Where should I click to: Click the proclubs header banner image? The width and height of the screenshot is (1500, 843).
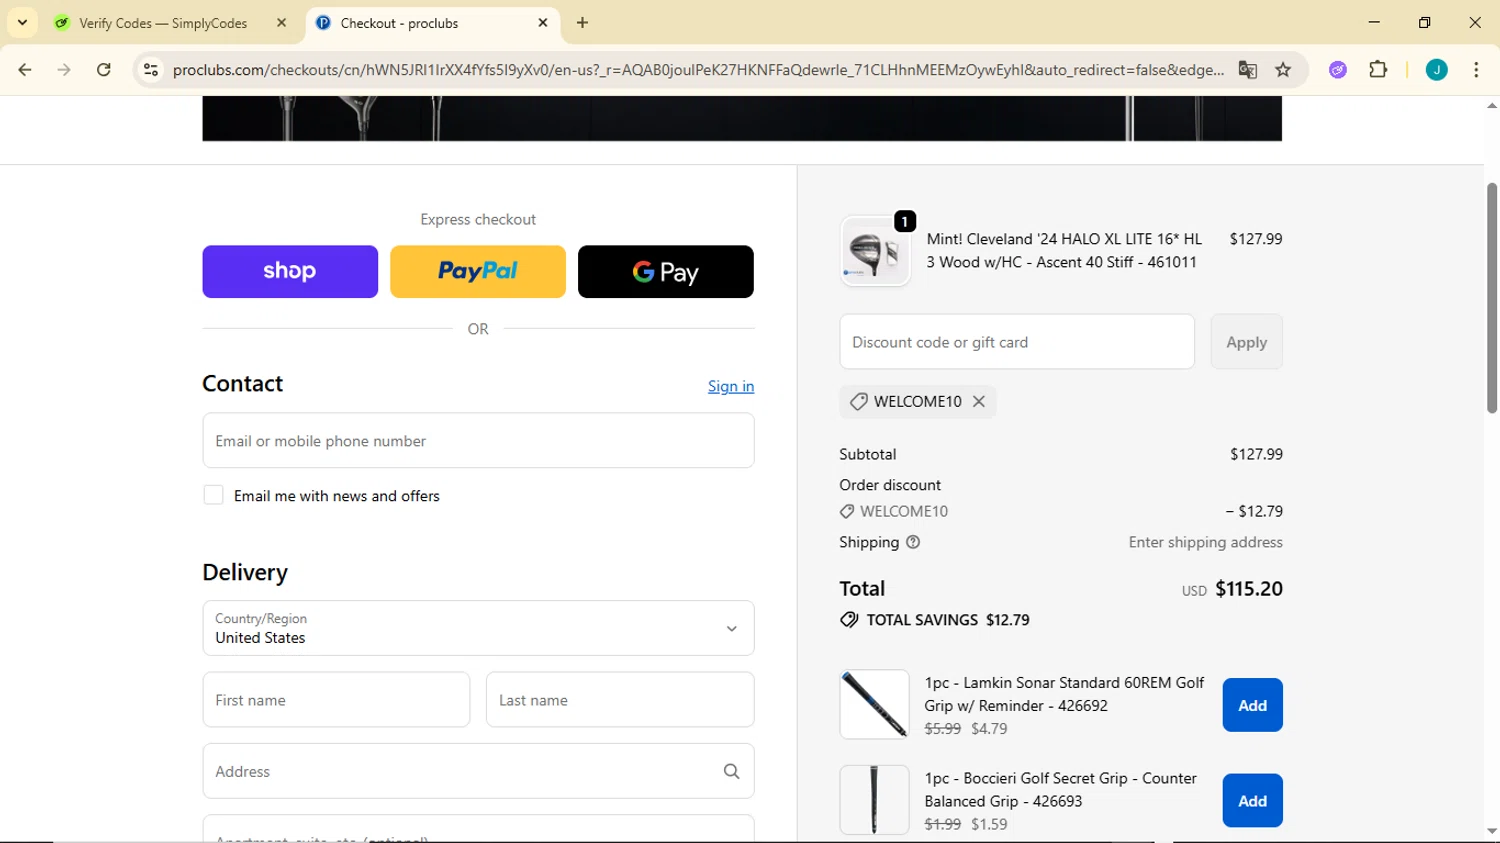[x=742, y=118]
